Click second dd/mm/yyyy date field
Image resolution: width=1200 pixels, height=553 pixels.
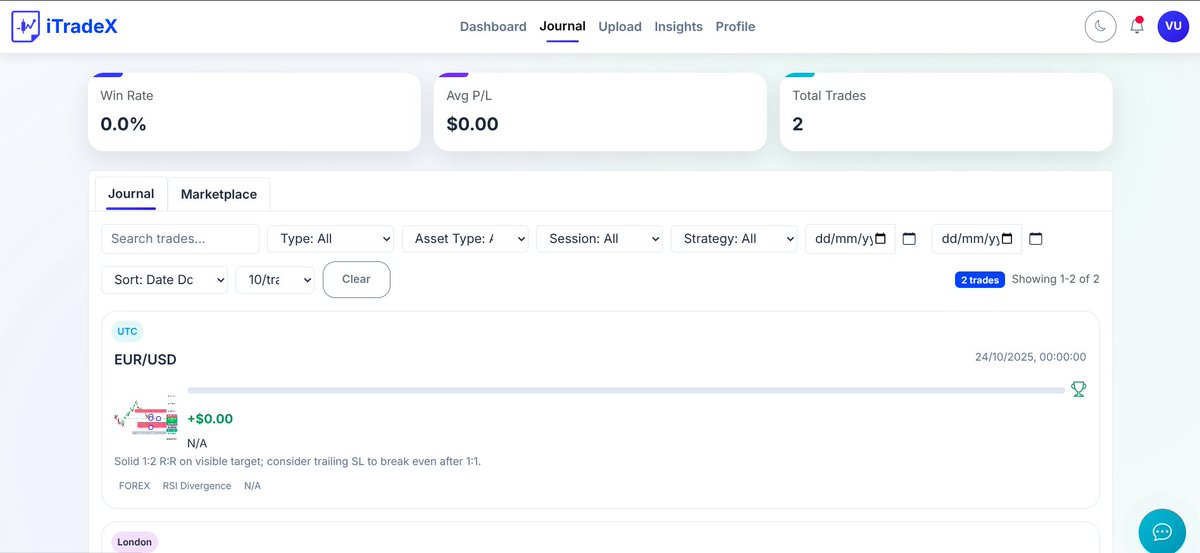coord(977,239)
